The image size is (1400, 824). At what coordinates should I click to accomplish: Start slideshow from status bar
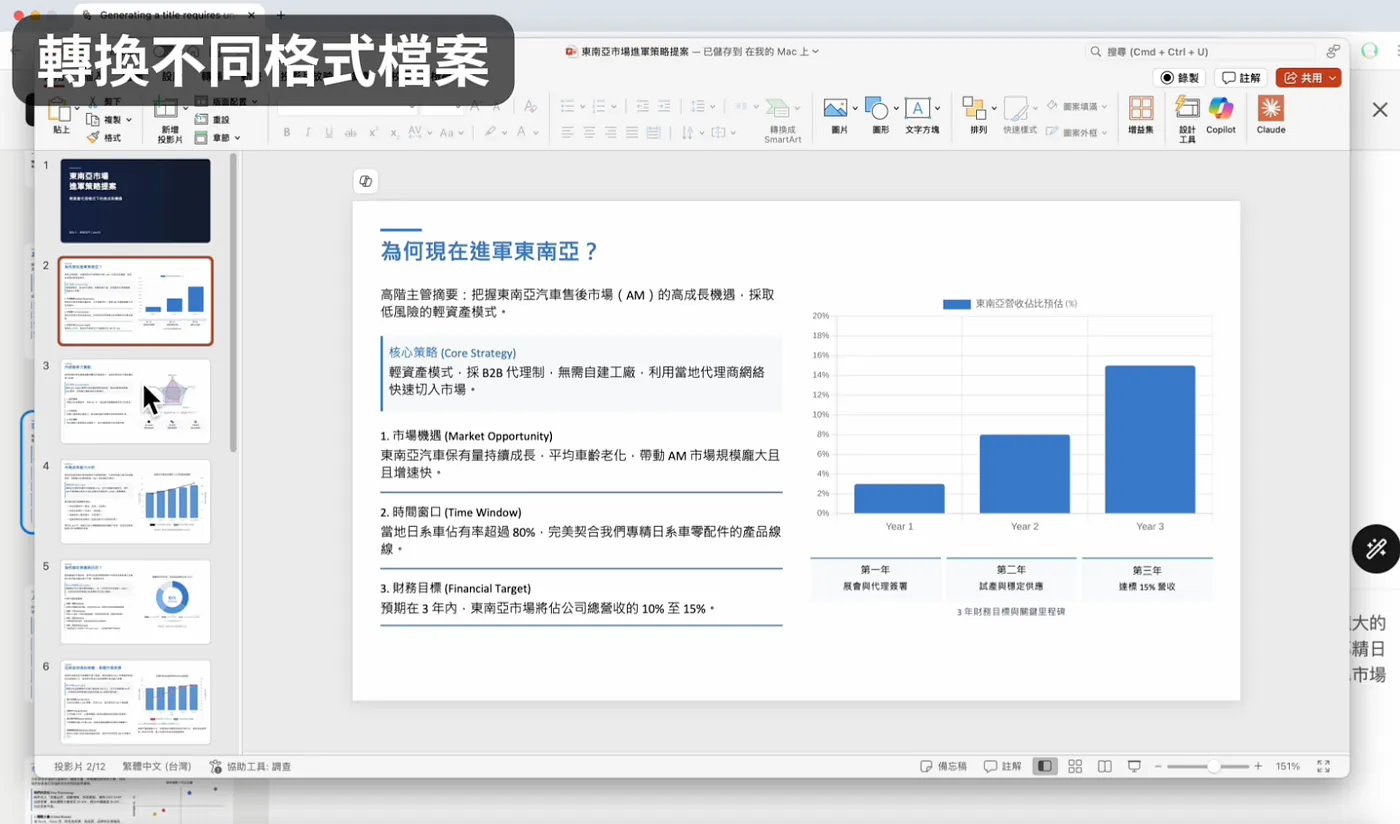click(1135, 766)
